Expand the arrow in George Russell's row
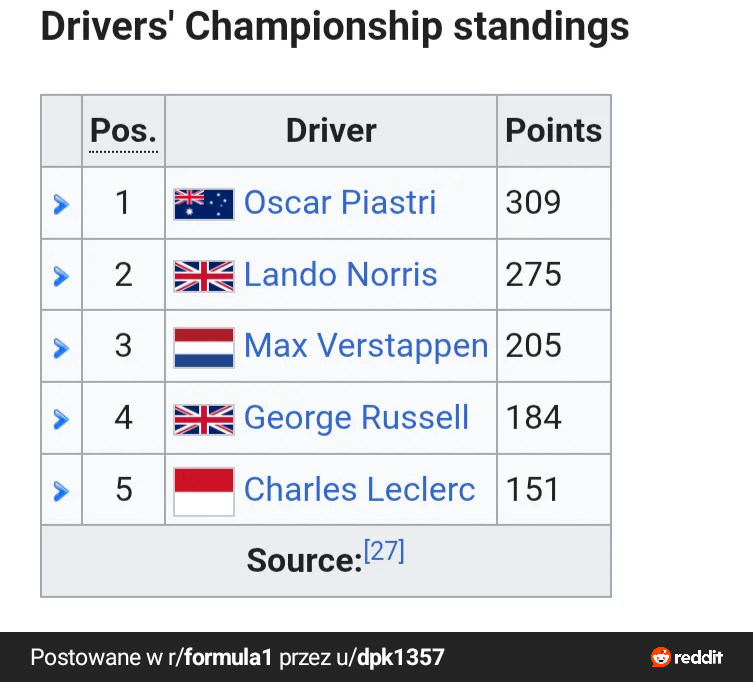The image size is (753, 682). click(x=61, y=419)
